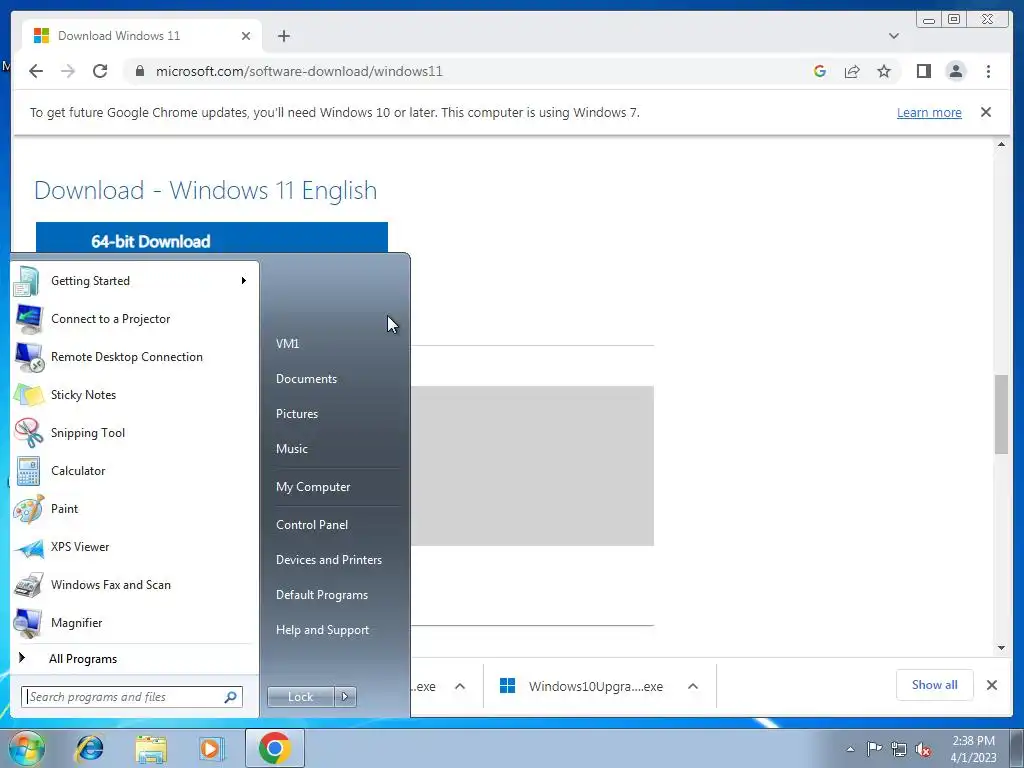Open the Chrome profile avatar

coord(955,71)
